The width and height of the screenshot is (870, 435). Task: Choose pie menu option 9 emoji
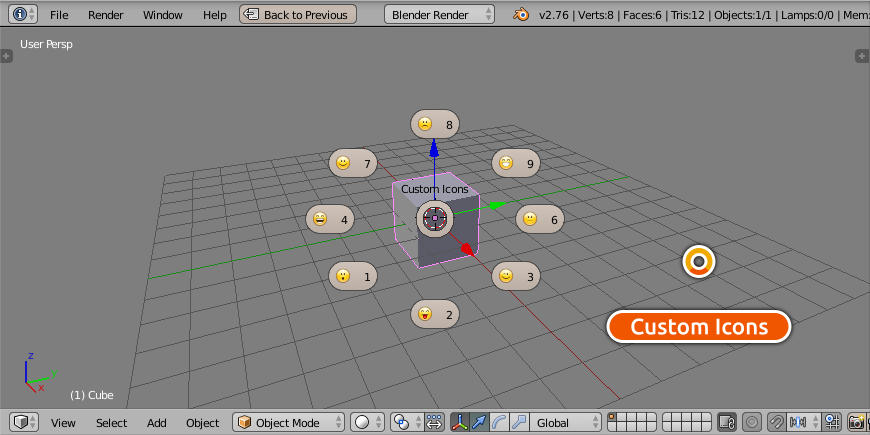click(516, 163)
